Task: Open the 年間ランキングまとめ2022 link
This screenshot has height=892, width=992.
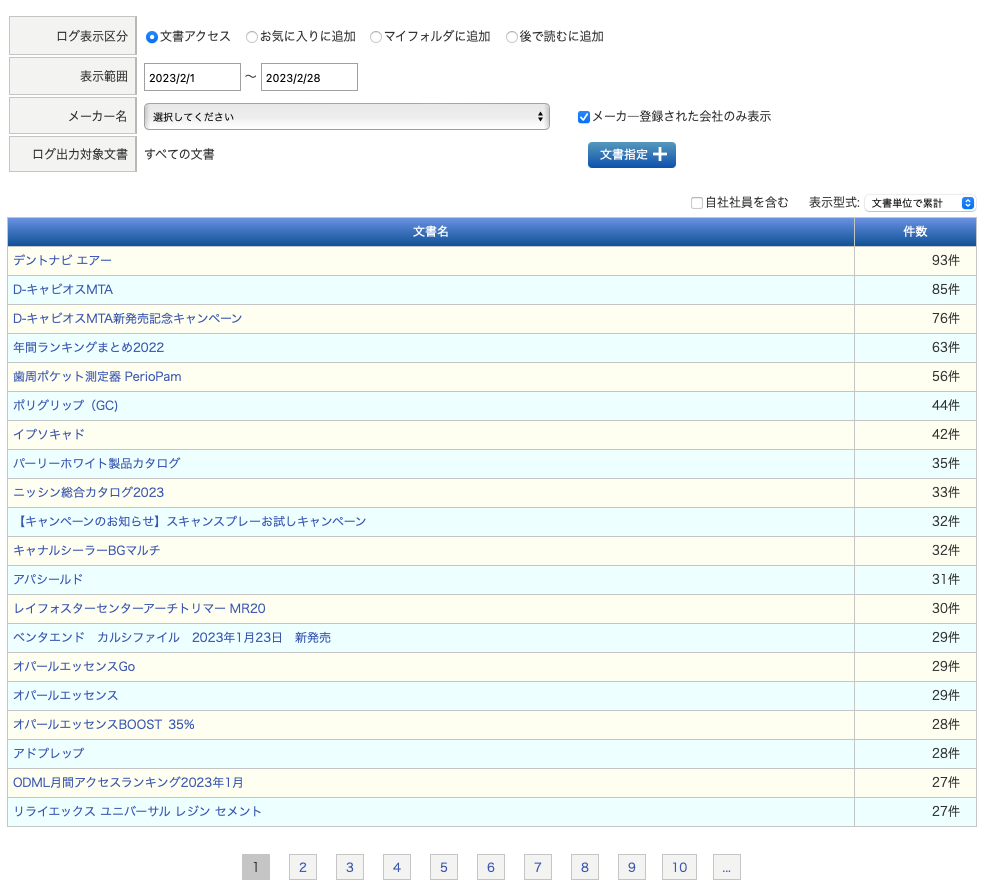Action: pyautogui.click(x=89, y=348)
